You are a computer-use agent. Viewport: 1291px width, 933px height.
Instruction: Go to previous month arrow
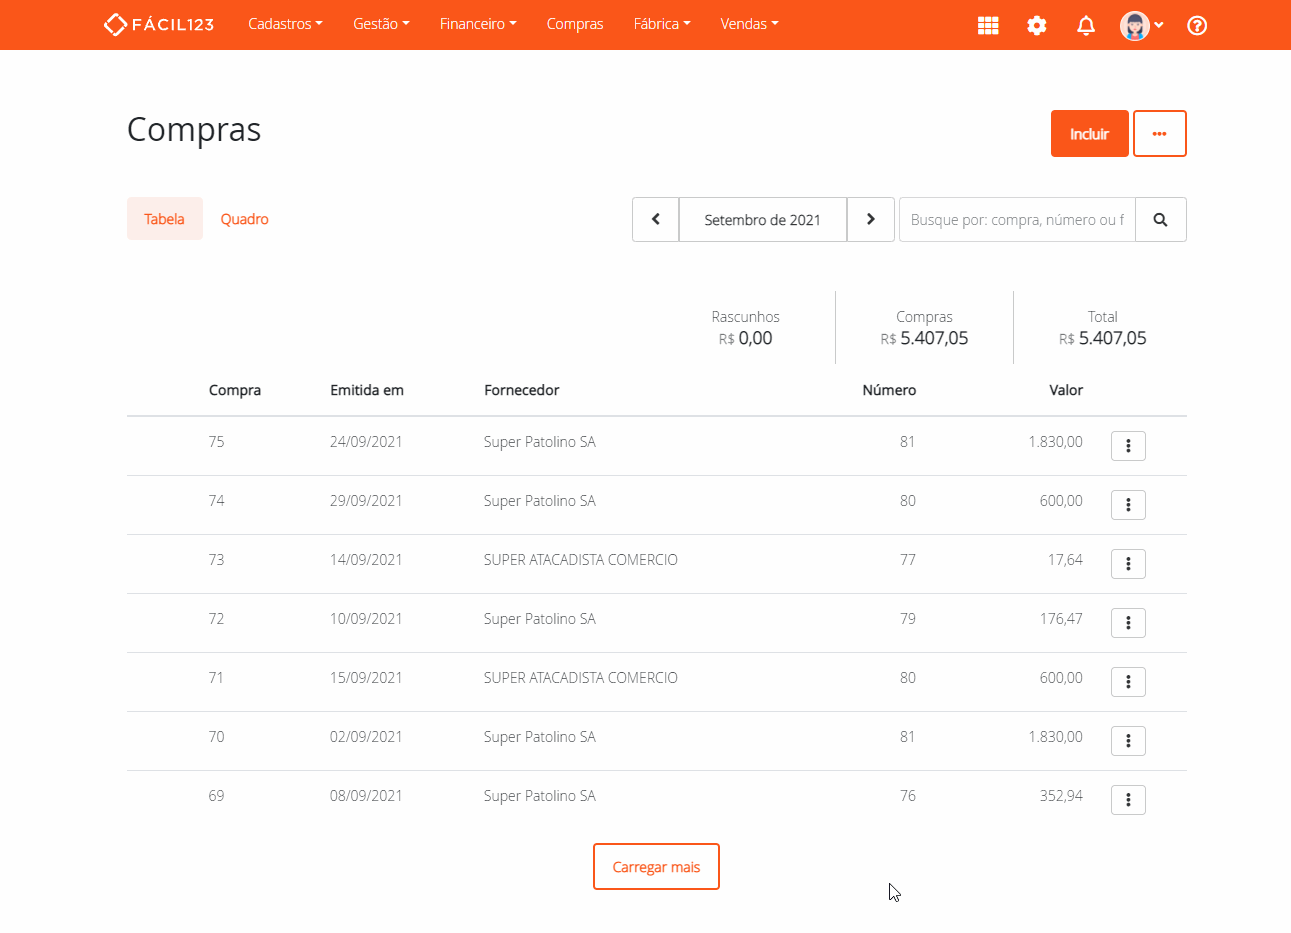[x=656, y=220]
